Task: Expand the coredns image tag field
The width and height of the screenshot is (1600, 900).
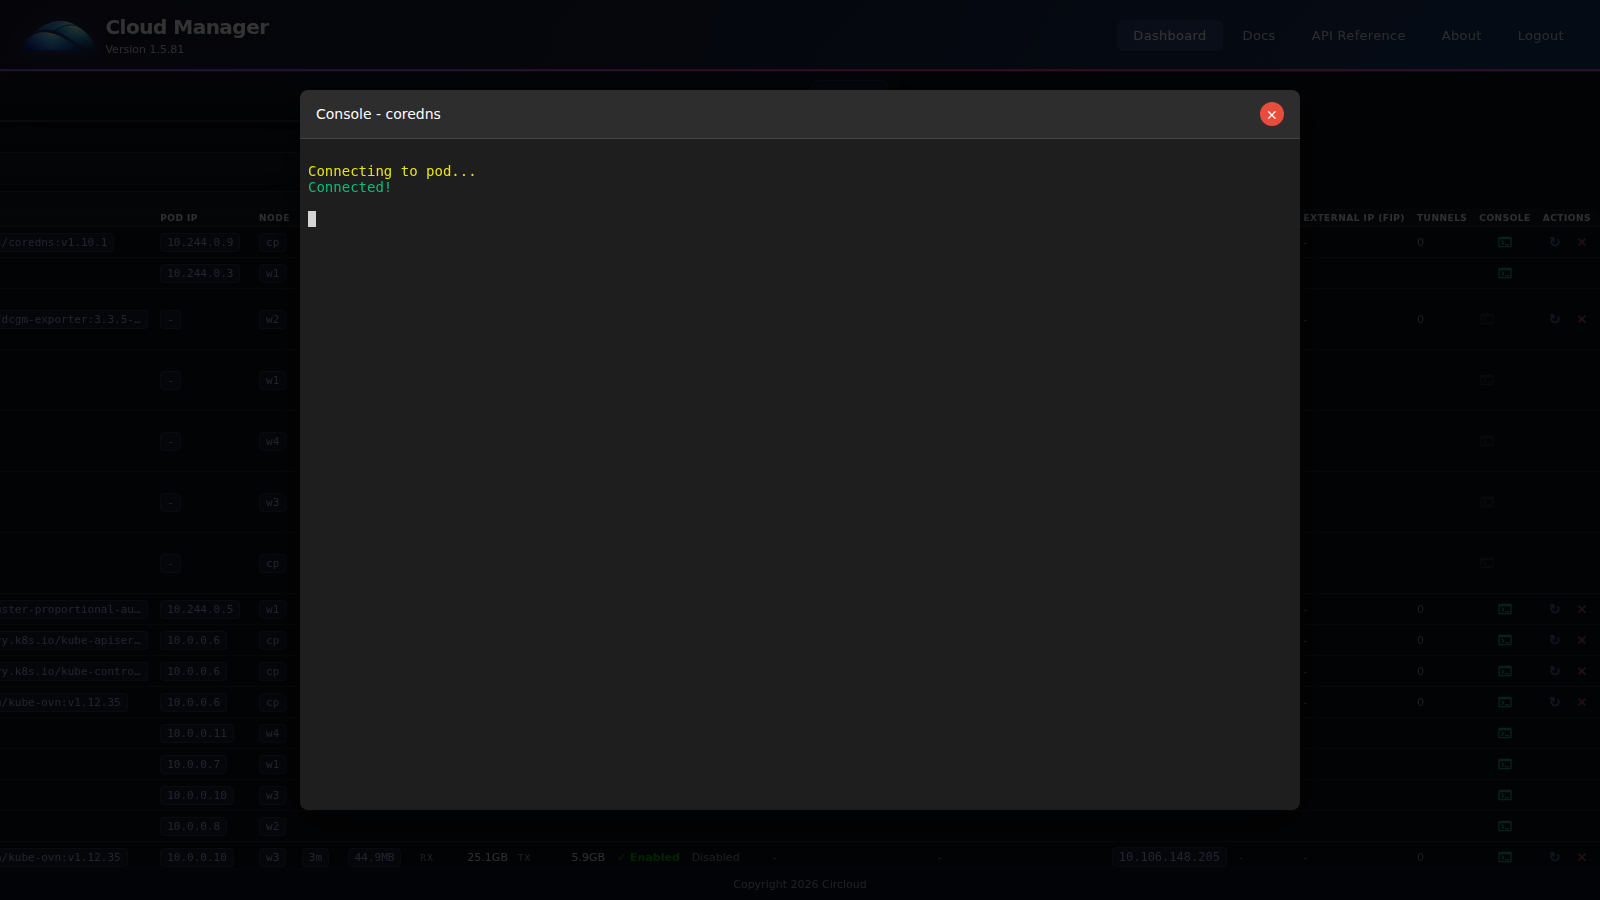Action: pos(55,242)
